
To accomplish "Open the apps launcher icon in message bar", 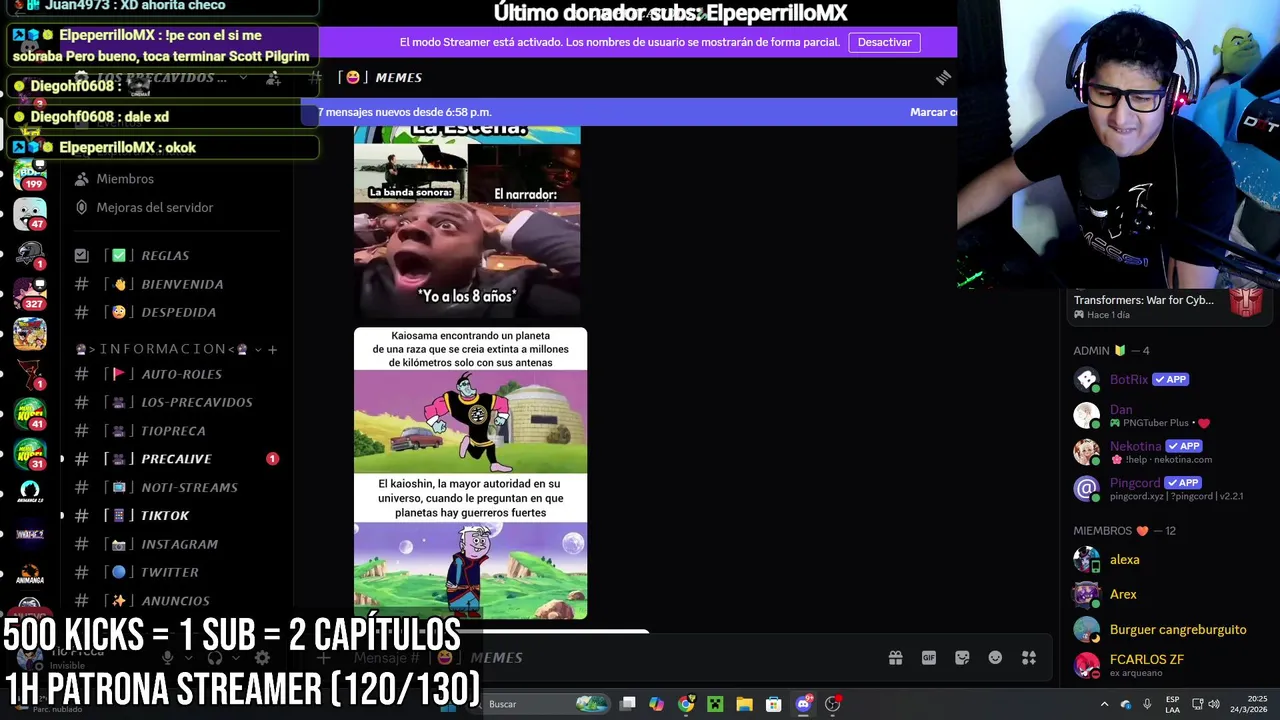I will [1028, 658].
